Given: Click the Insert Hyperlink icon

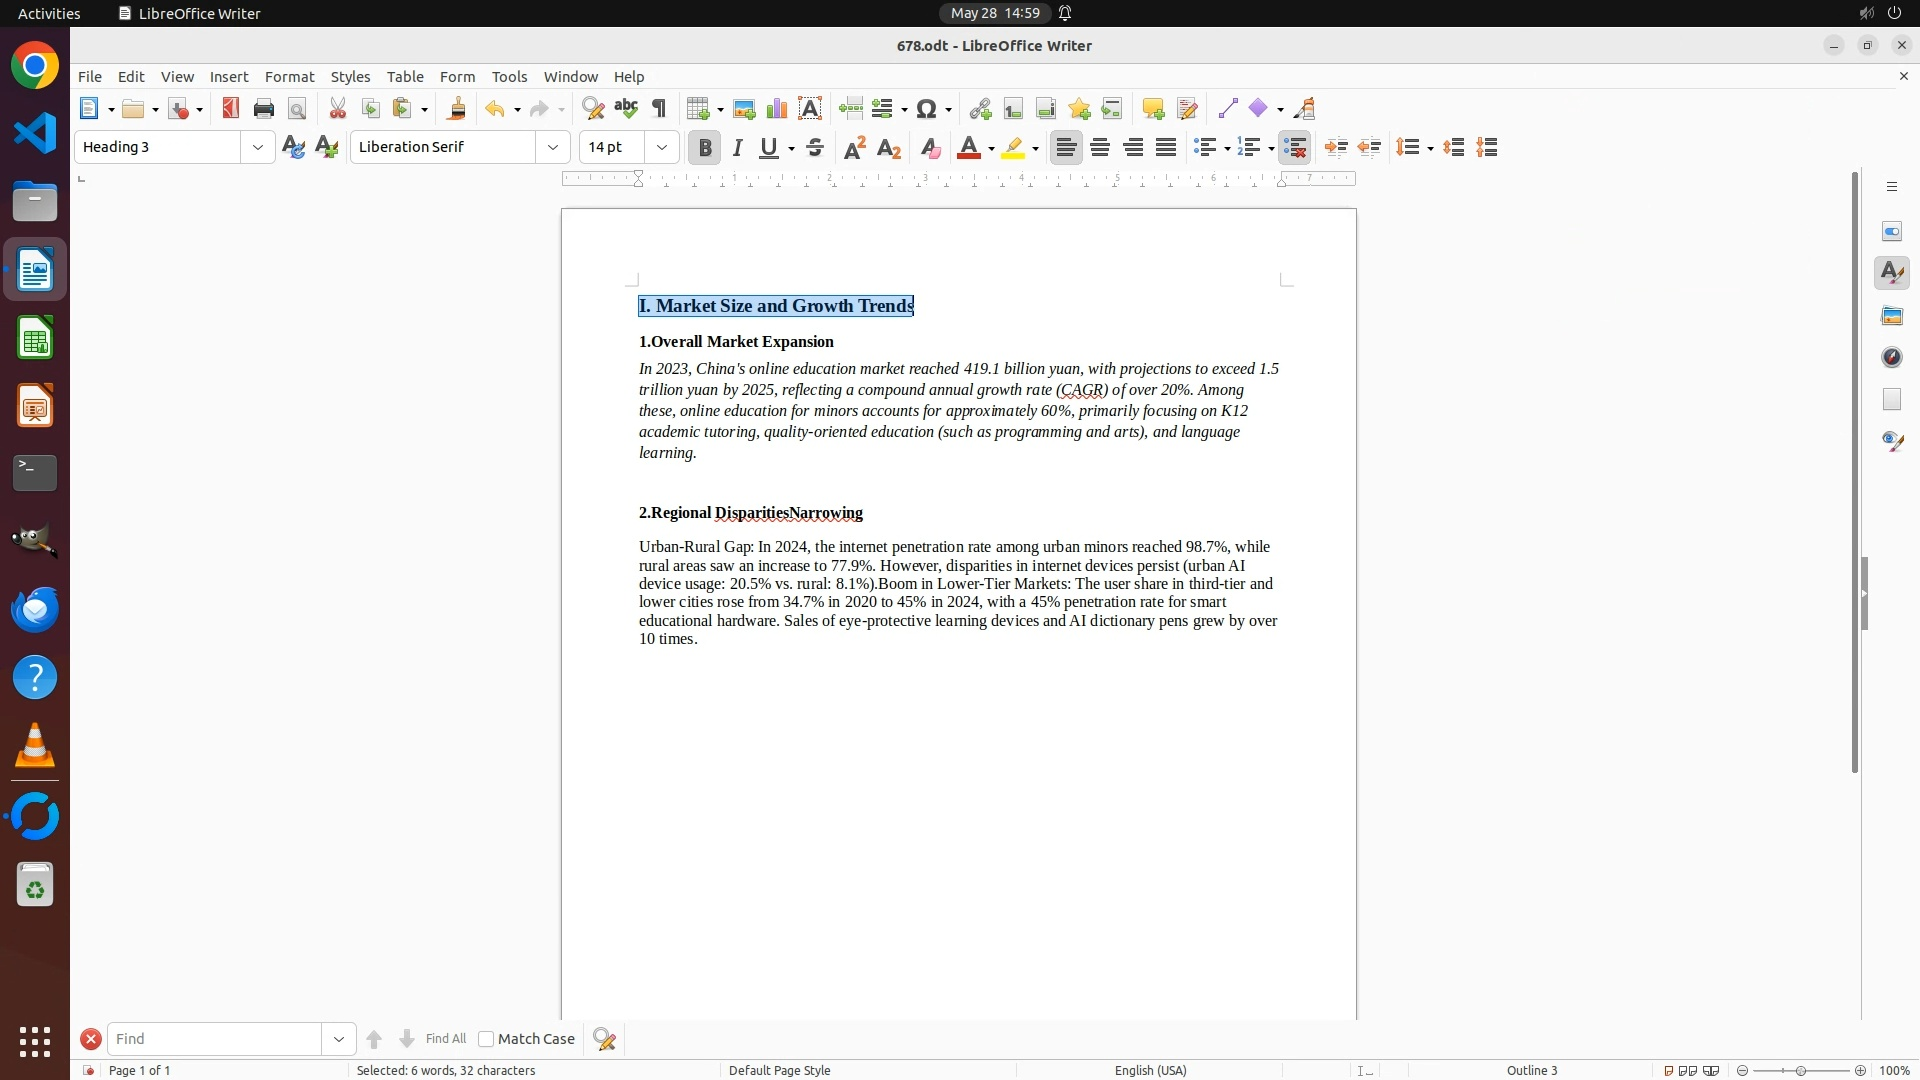Looking at the screenshot, I should tap(980, 109).
